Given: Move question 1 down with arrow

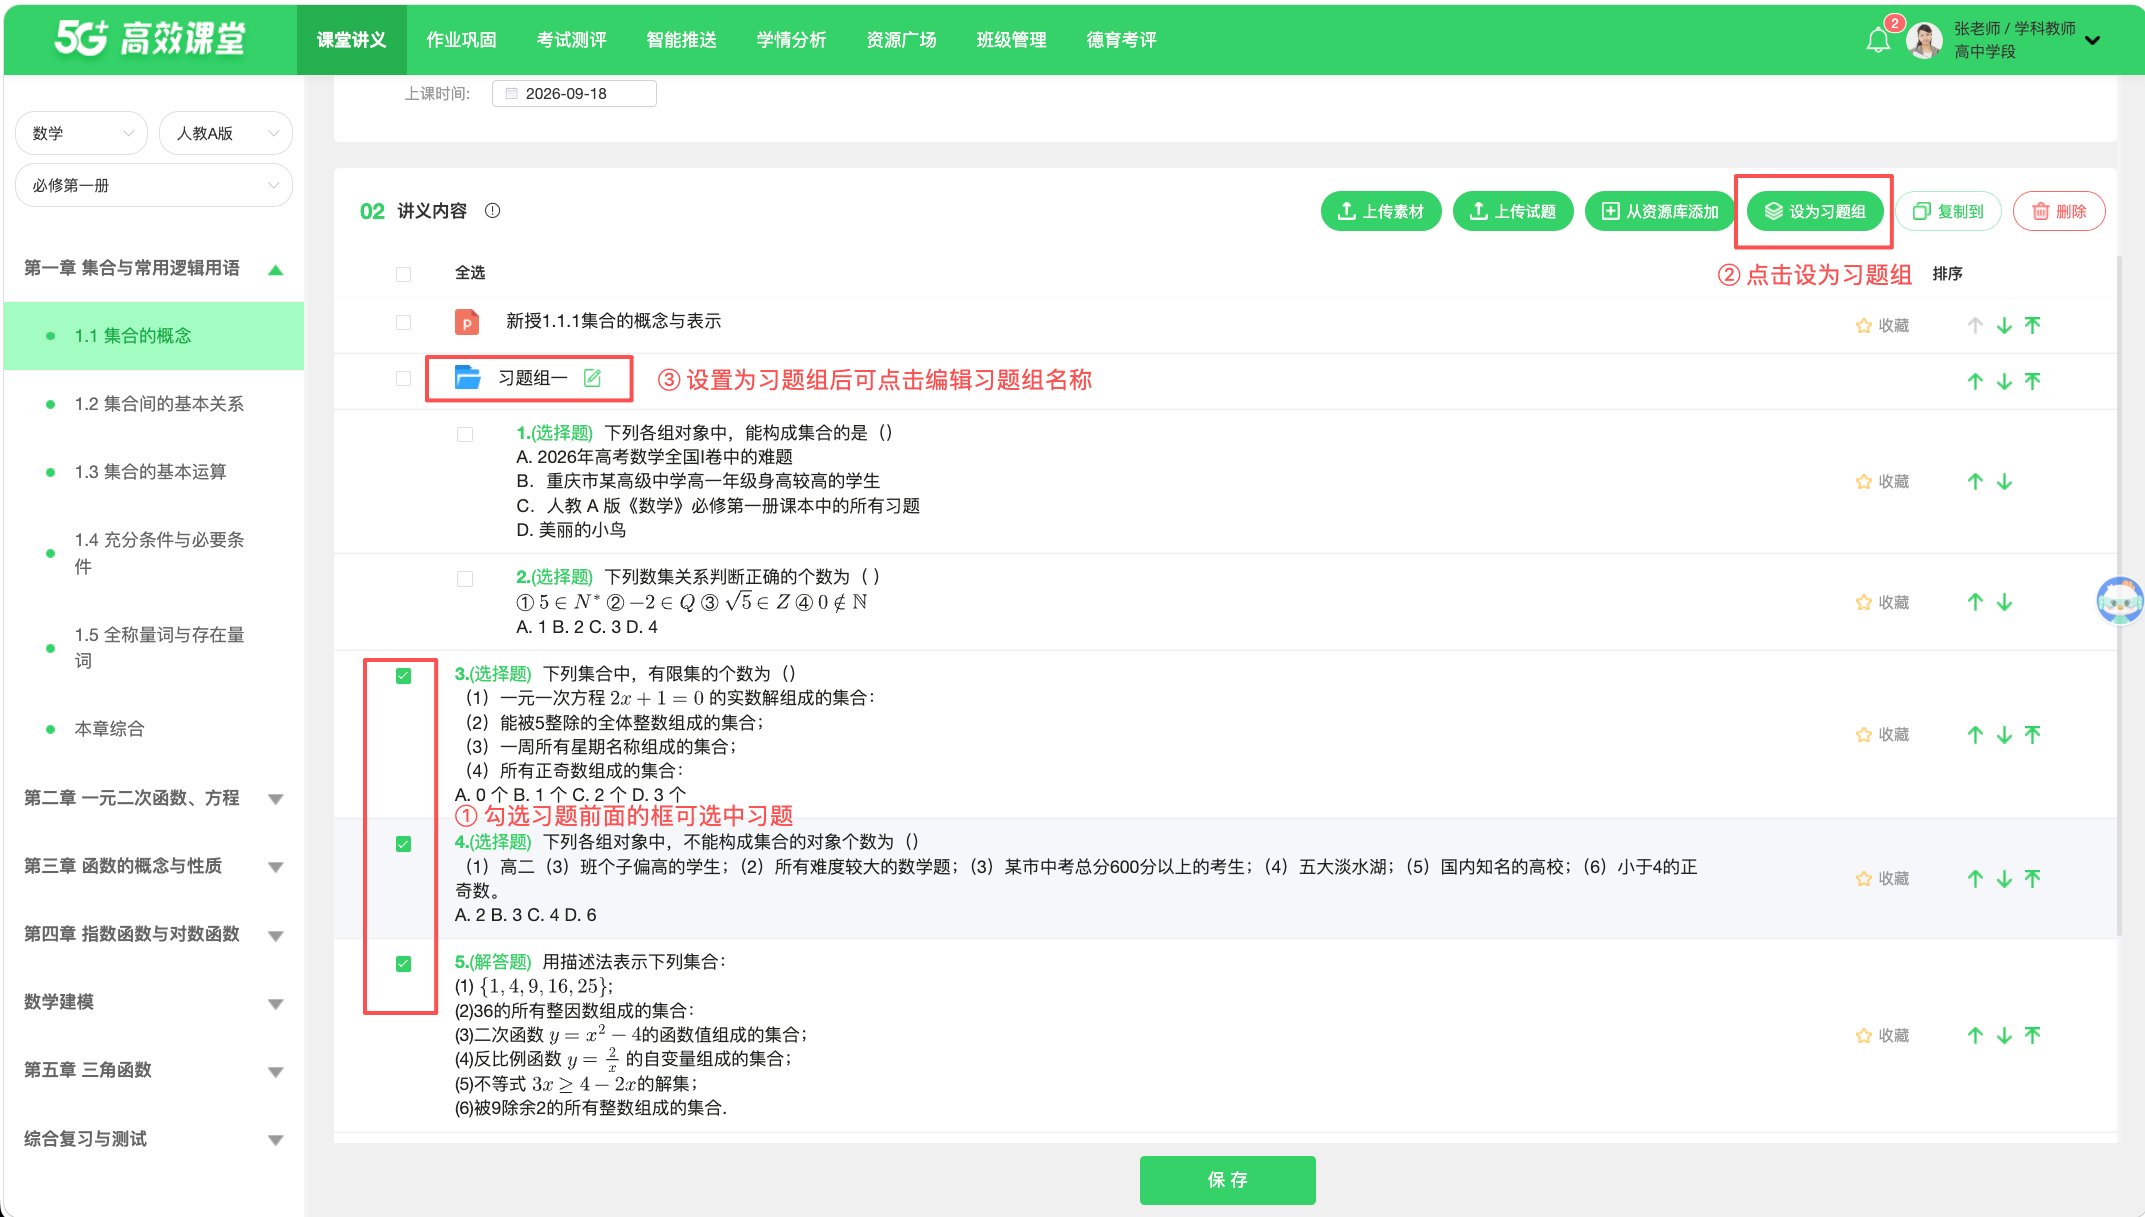Looking at the screenshot, I should pos(2004,482).
